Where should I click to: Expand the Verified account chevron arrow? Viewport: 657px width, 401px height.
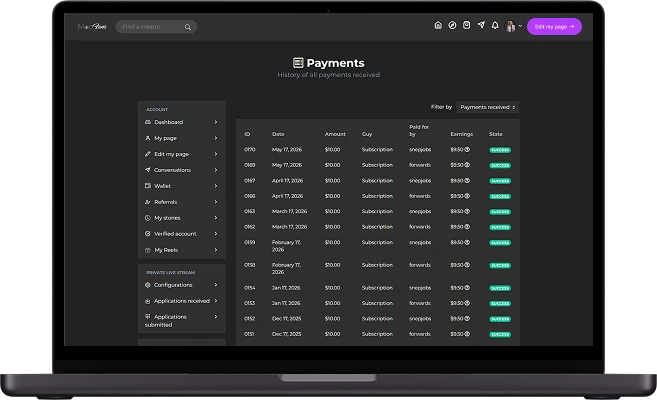point(216,234)
